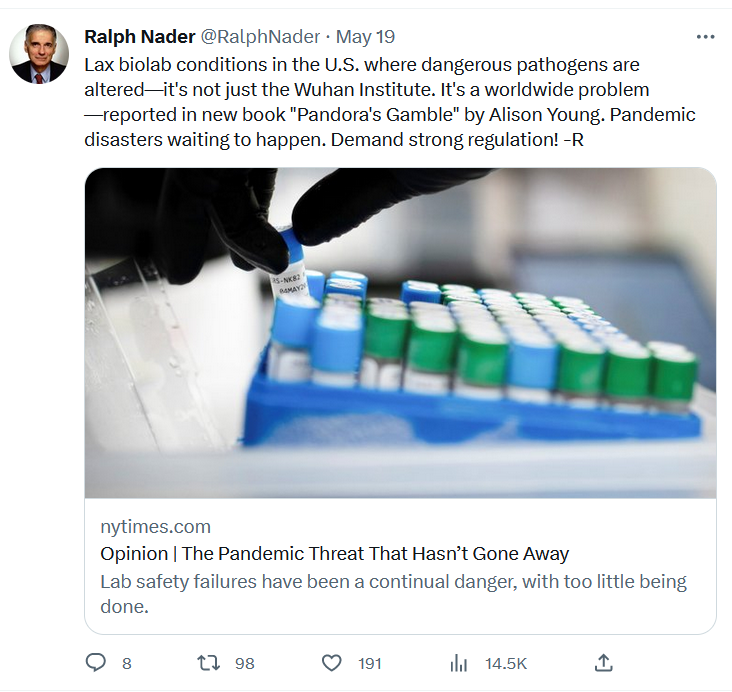Like the tweet with the heart icon
732x692 pixels.
332,663
